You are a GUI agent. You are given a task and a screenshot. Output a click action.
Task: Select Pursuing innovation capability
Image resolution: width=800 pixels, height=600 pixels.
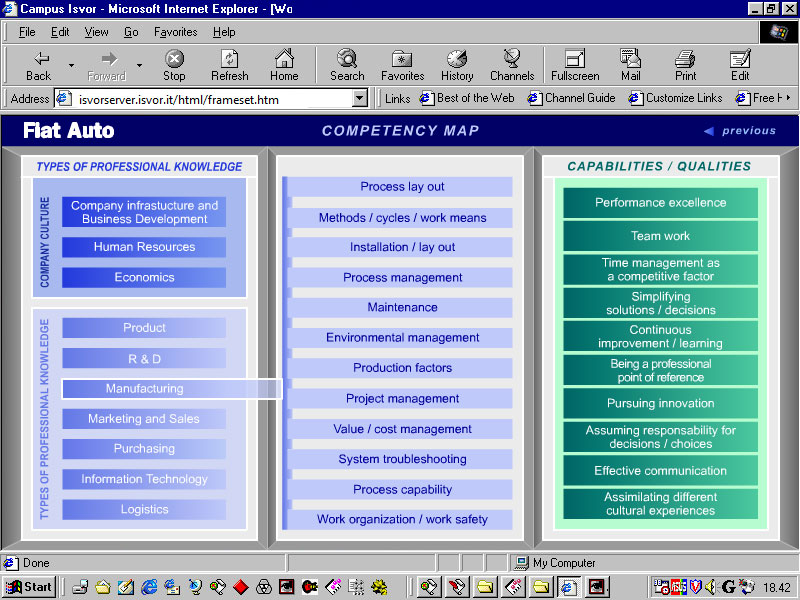tap(660, 403)
